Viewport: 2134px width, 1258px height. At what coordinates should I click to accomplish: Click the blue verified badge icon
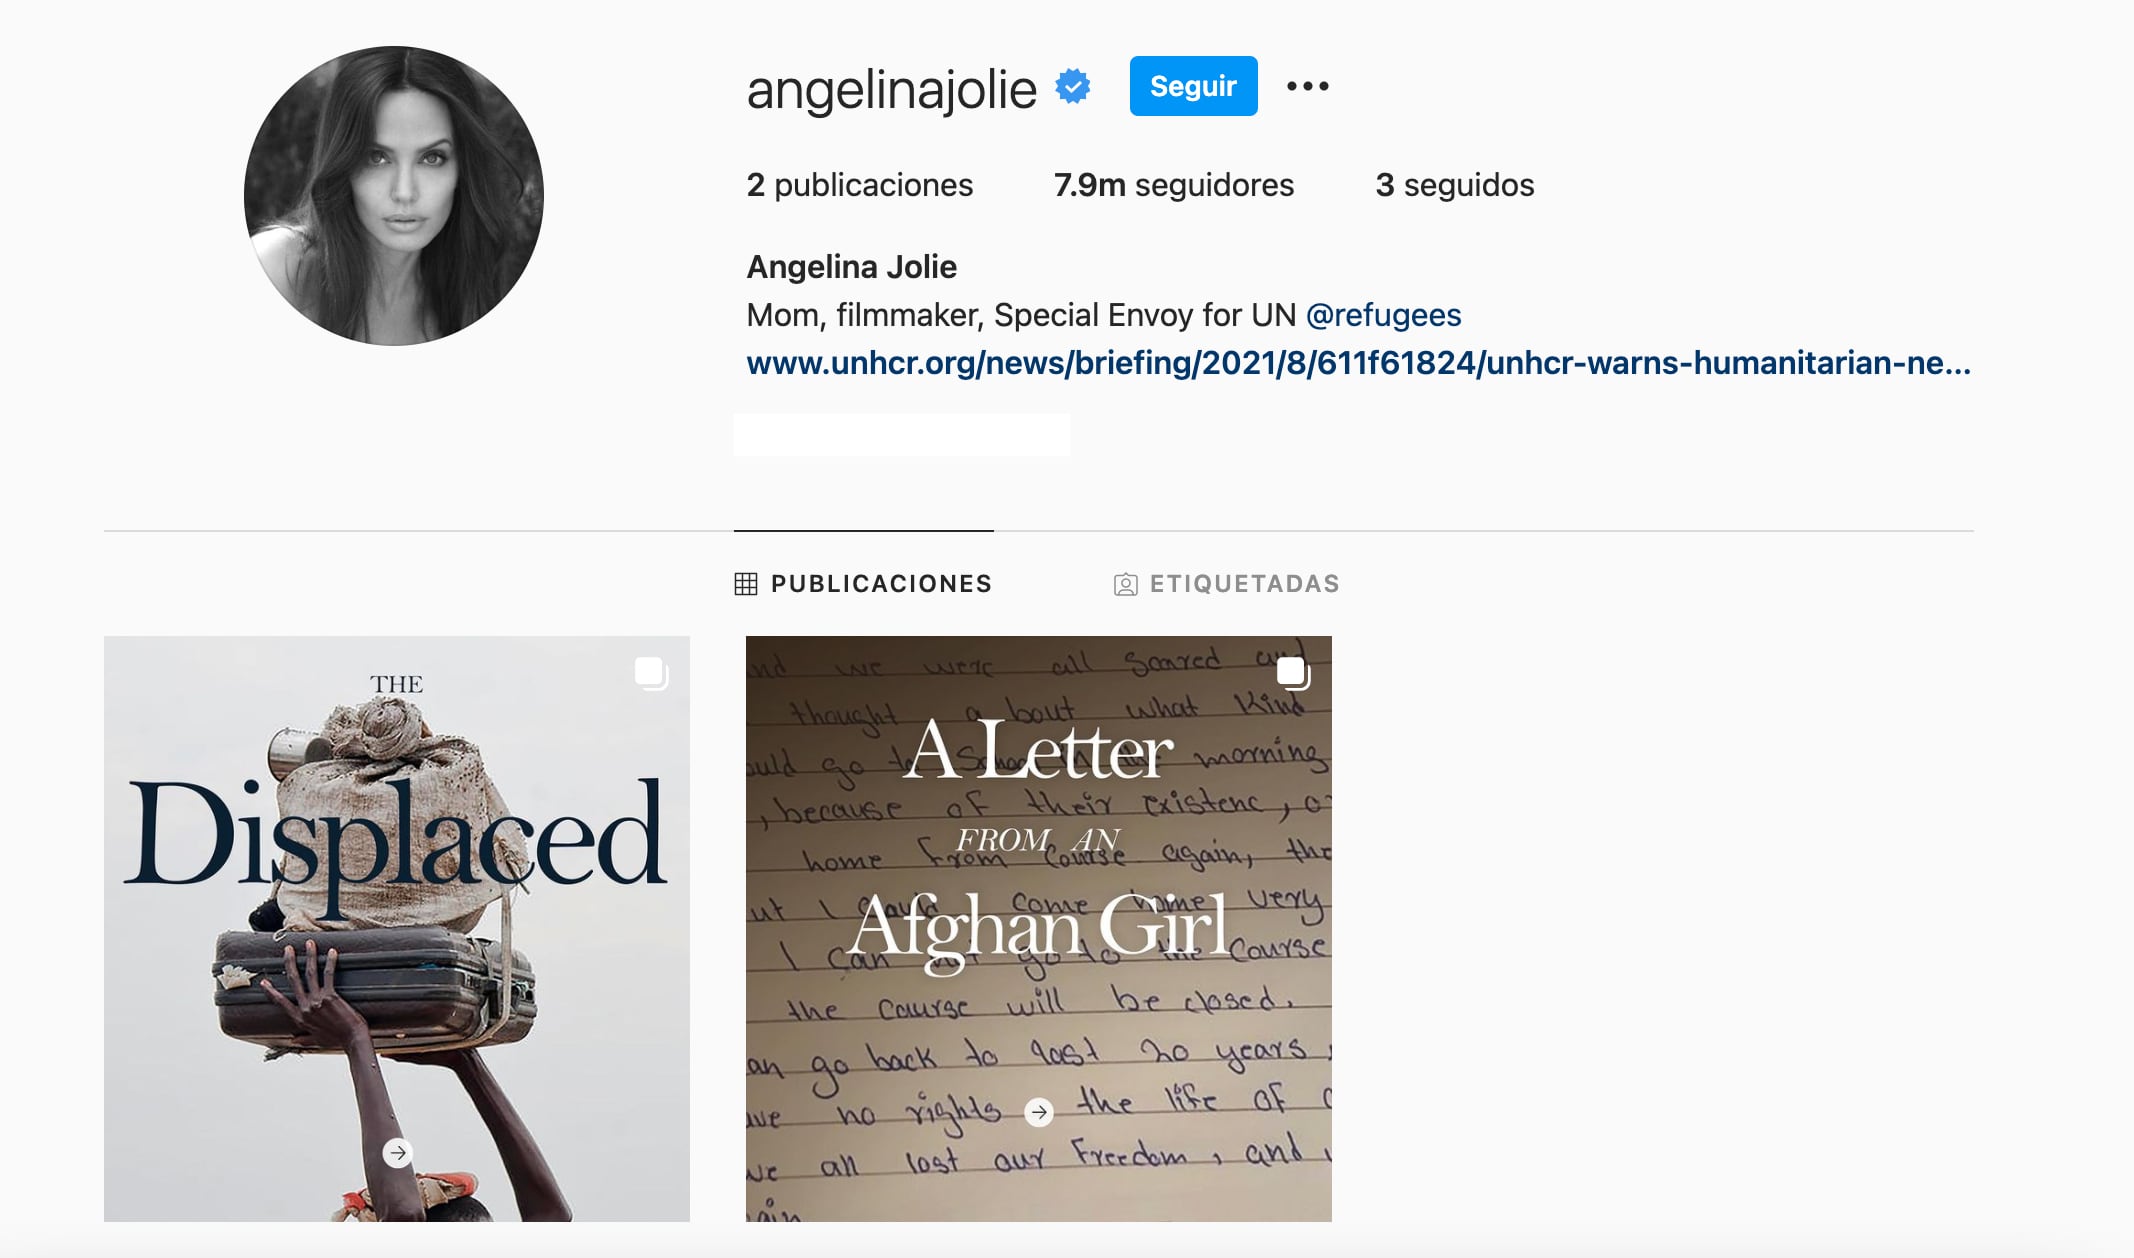coord(1073,87)
